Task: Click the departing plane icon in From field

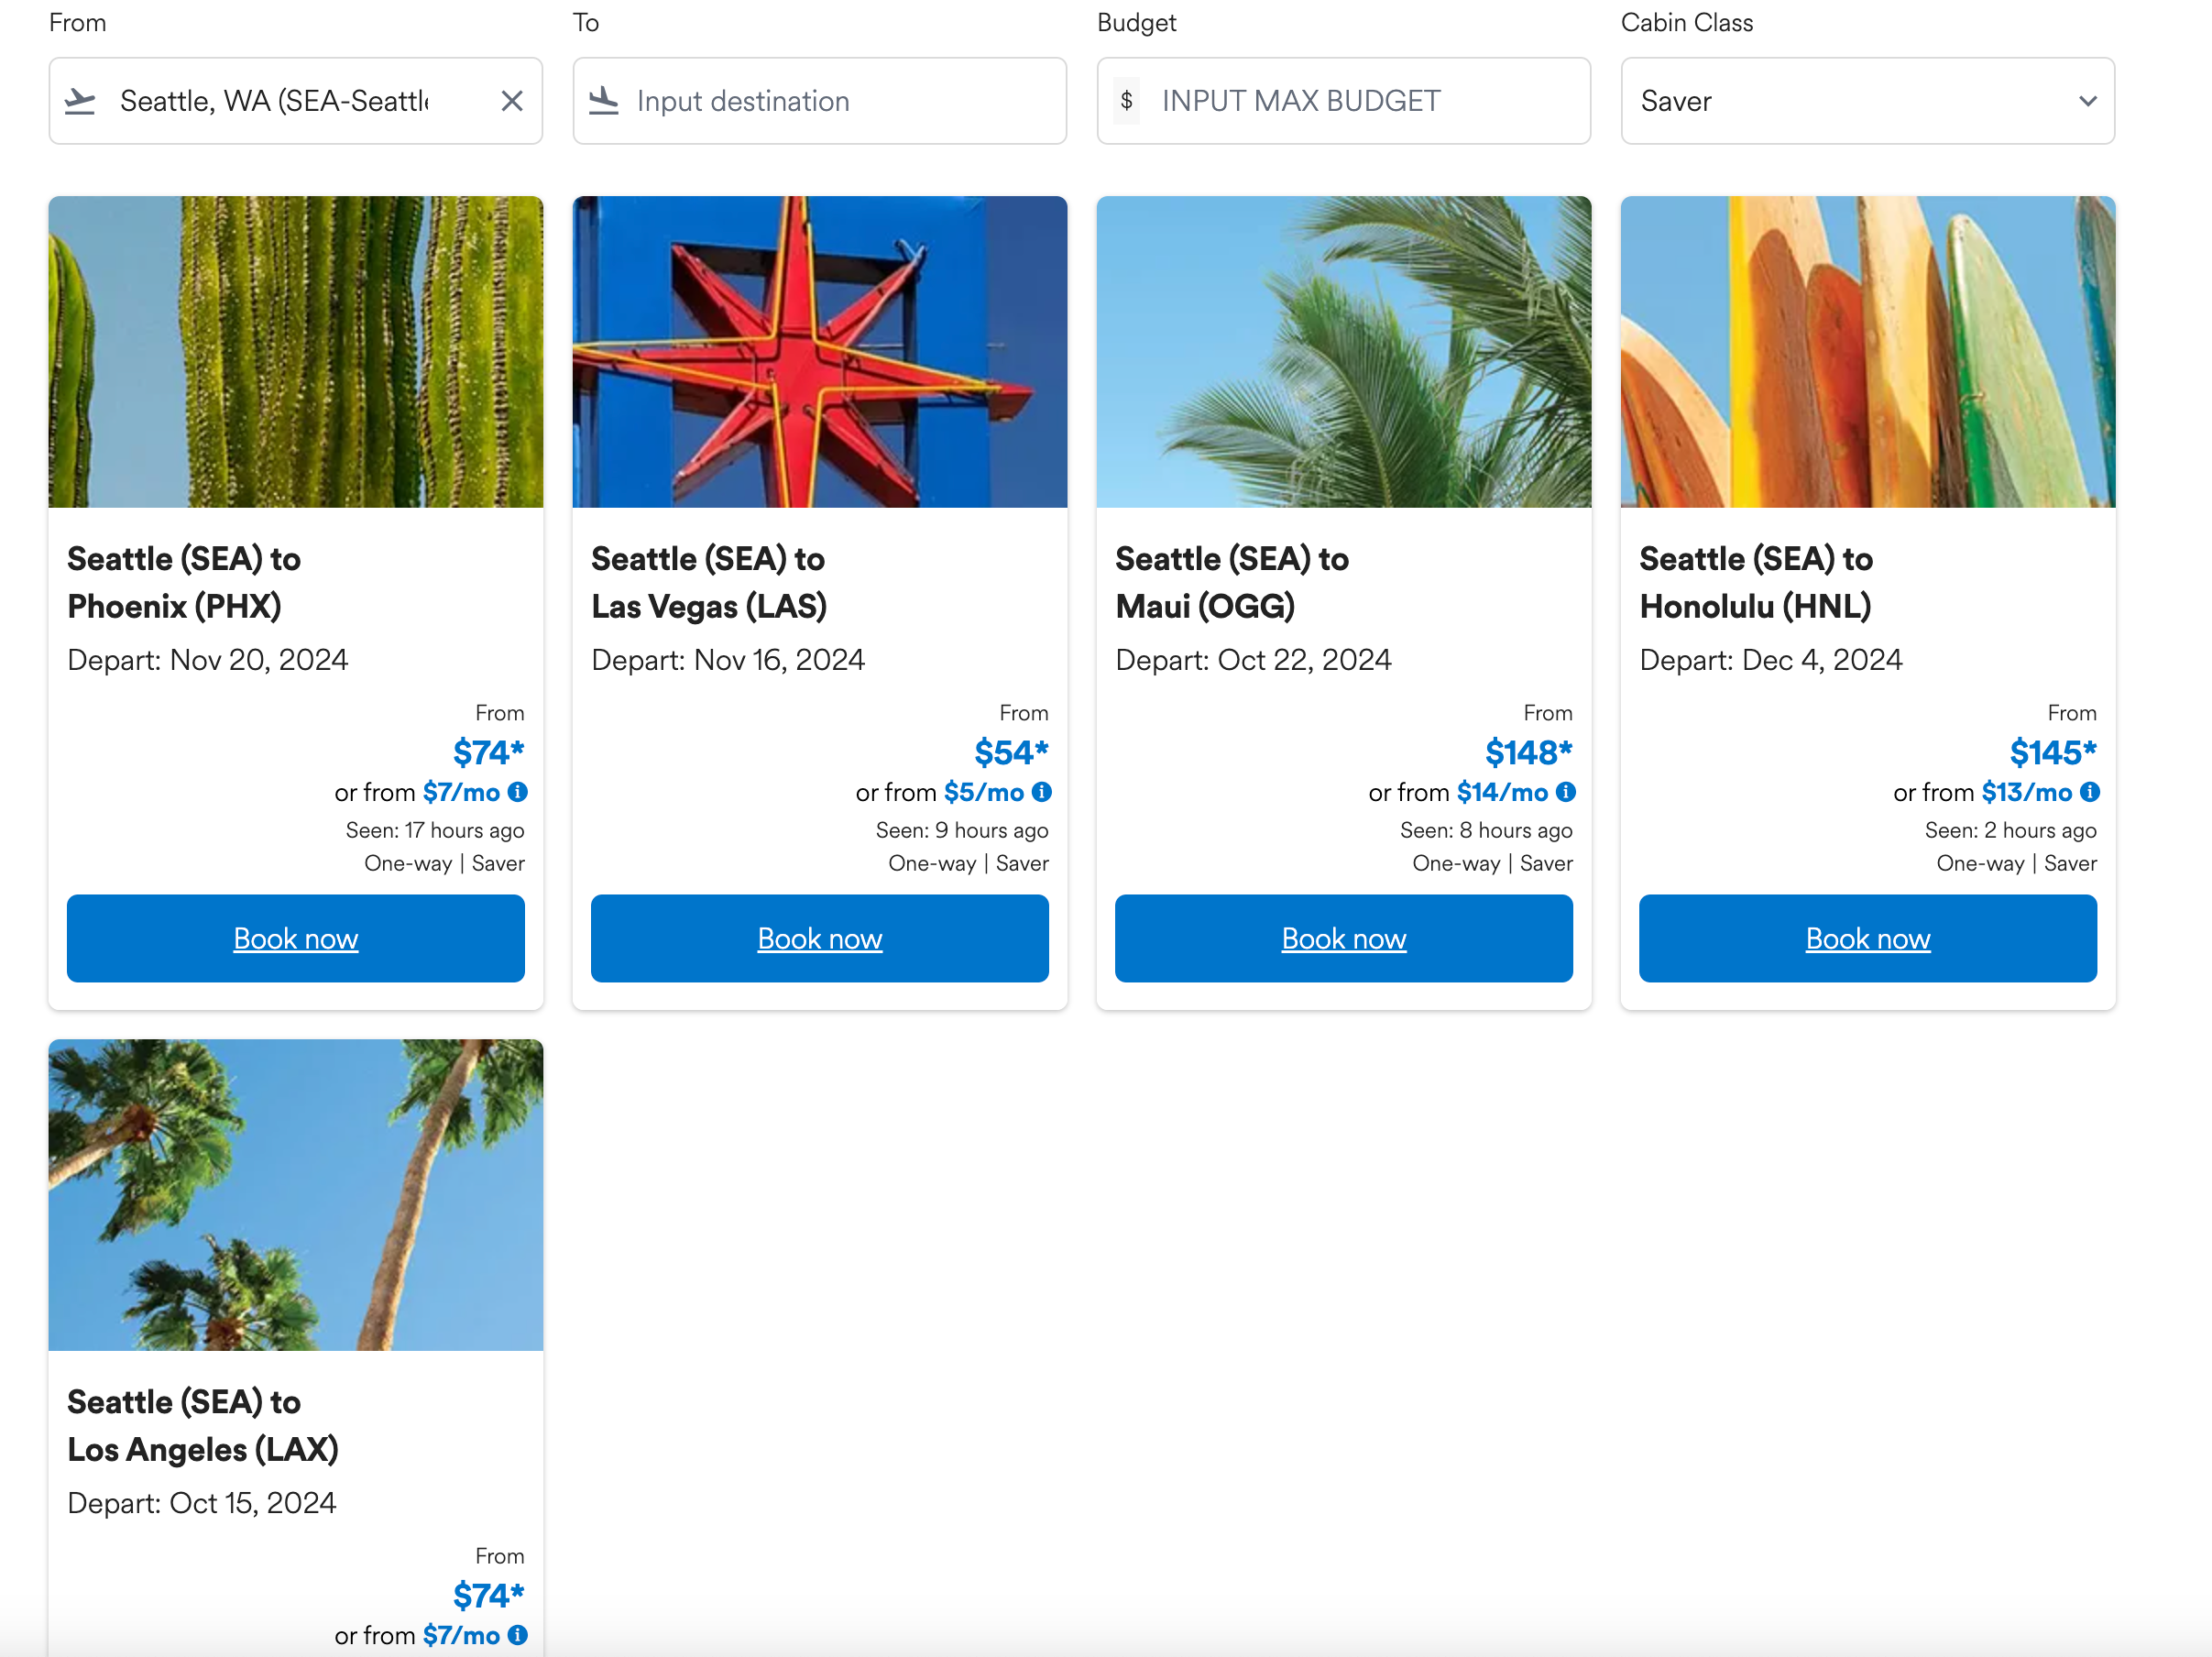Action: coord(80,101)
